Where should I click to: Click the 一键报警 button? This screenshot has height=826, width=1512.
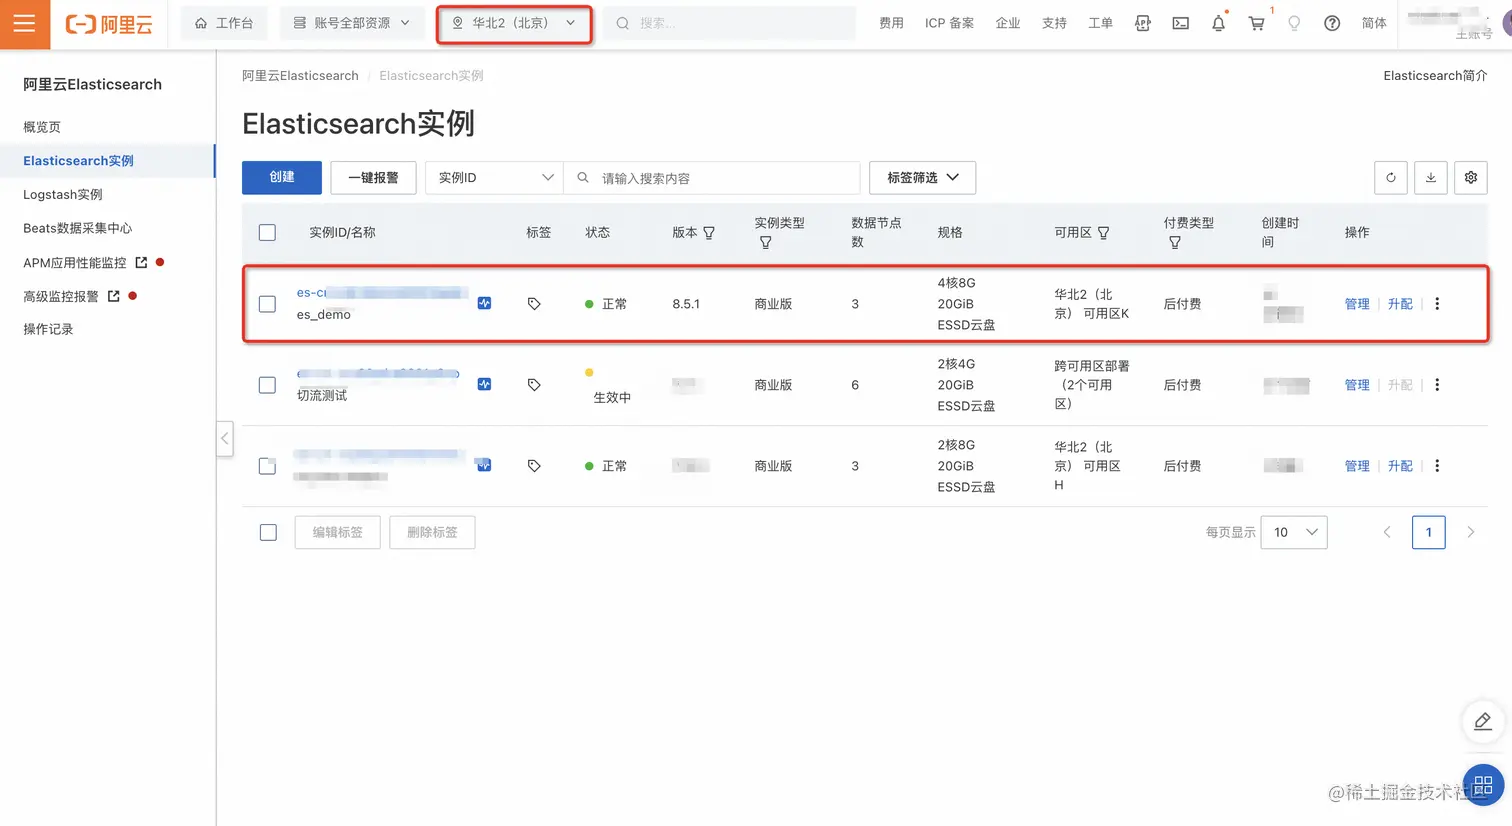pos(373,178)
